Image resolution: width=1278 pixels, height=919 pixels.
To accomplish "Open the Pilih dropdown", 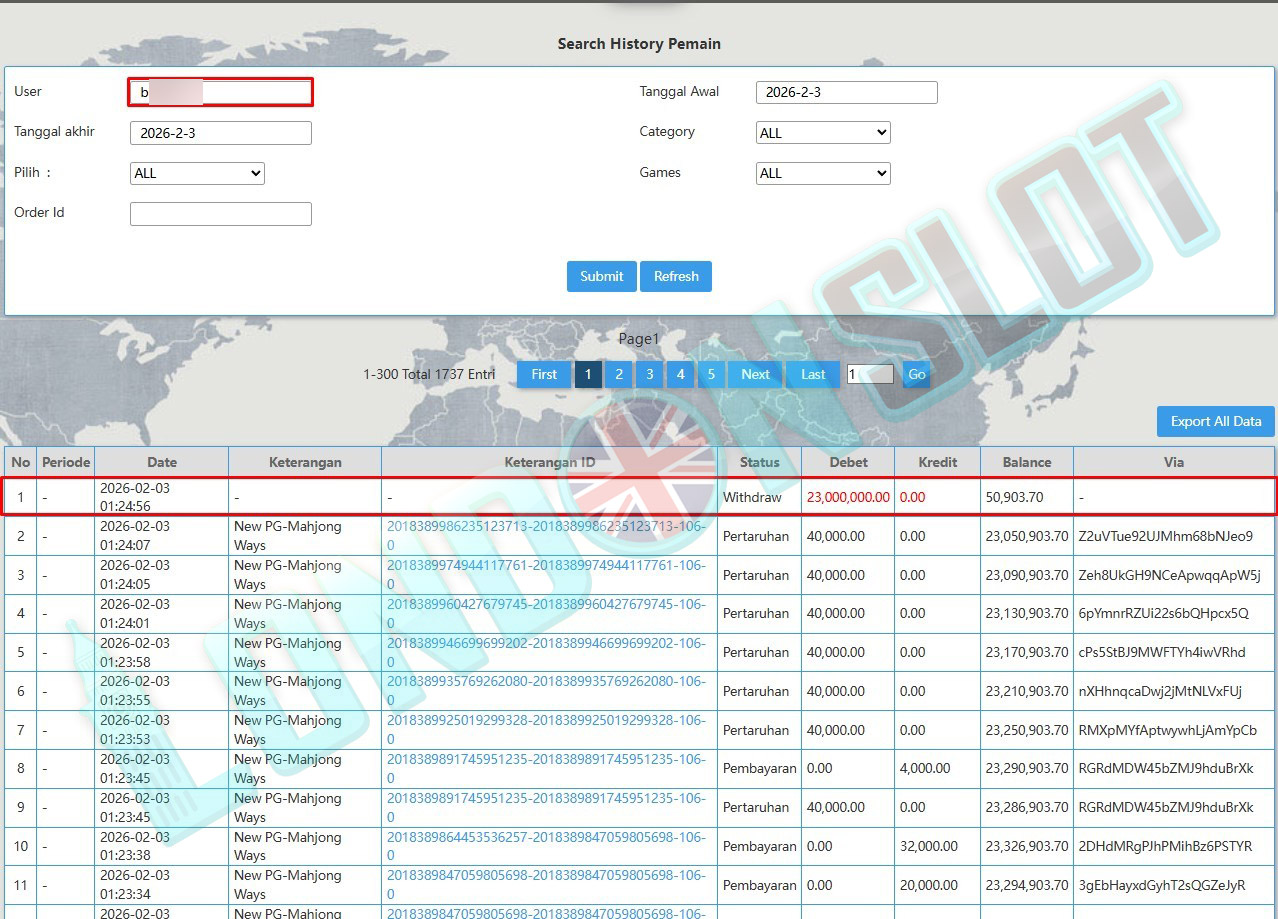I will (197, 173).
